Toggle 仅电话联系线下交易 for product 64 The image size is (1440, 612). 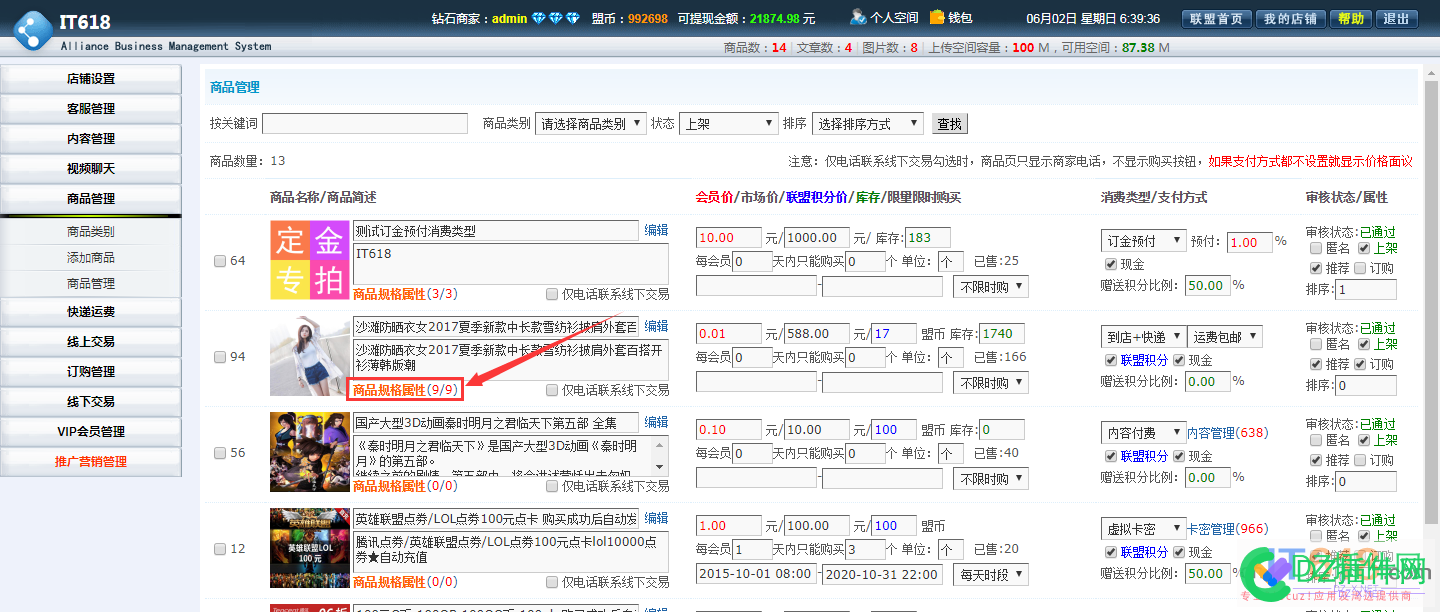click(x=552, y=294)
